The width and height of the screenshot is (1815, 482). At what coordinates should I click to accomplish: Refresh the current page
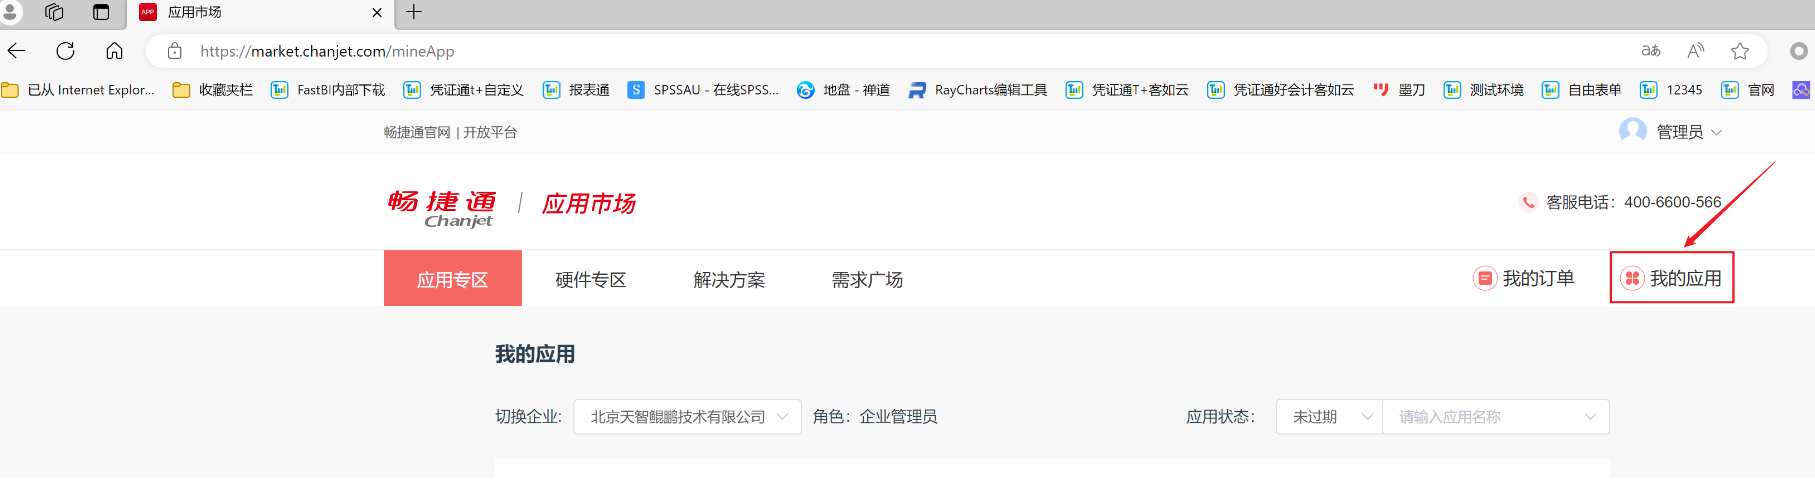click(66, 51)
